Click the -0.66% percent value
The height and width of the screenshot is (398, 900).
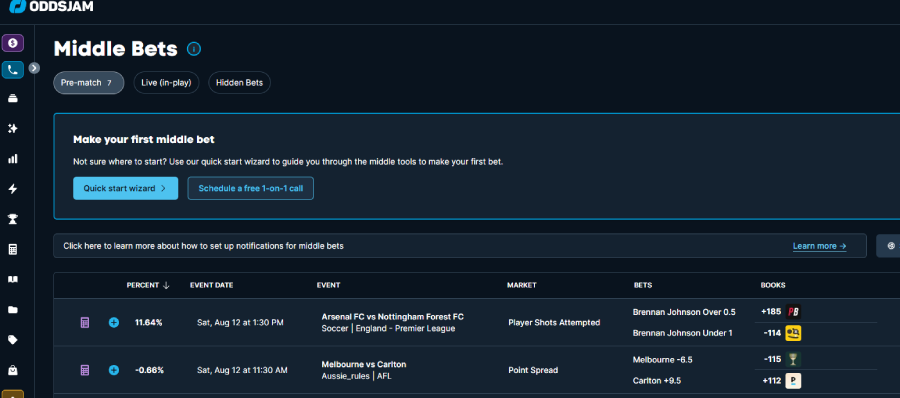pos(149,370)
